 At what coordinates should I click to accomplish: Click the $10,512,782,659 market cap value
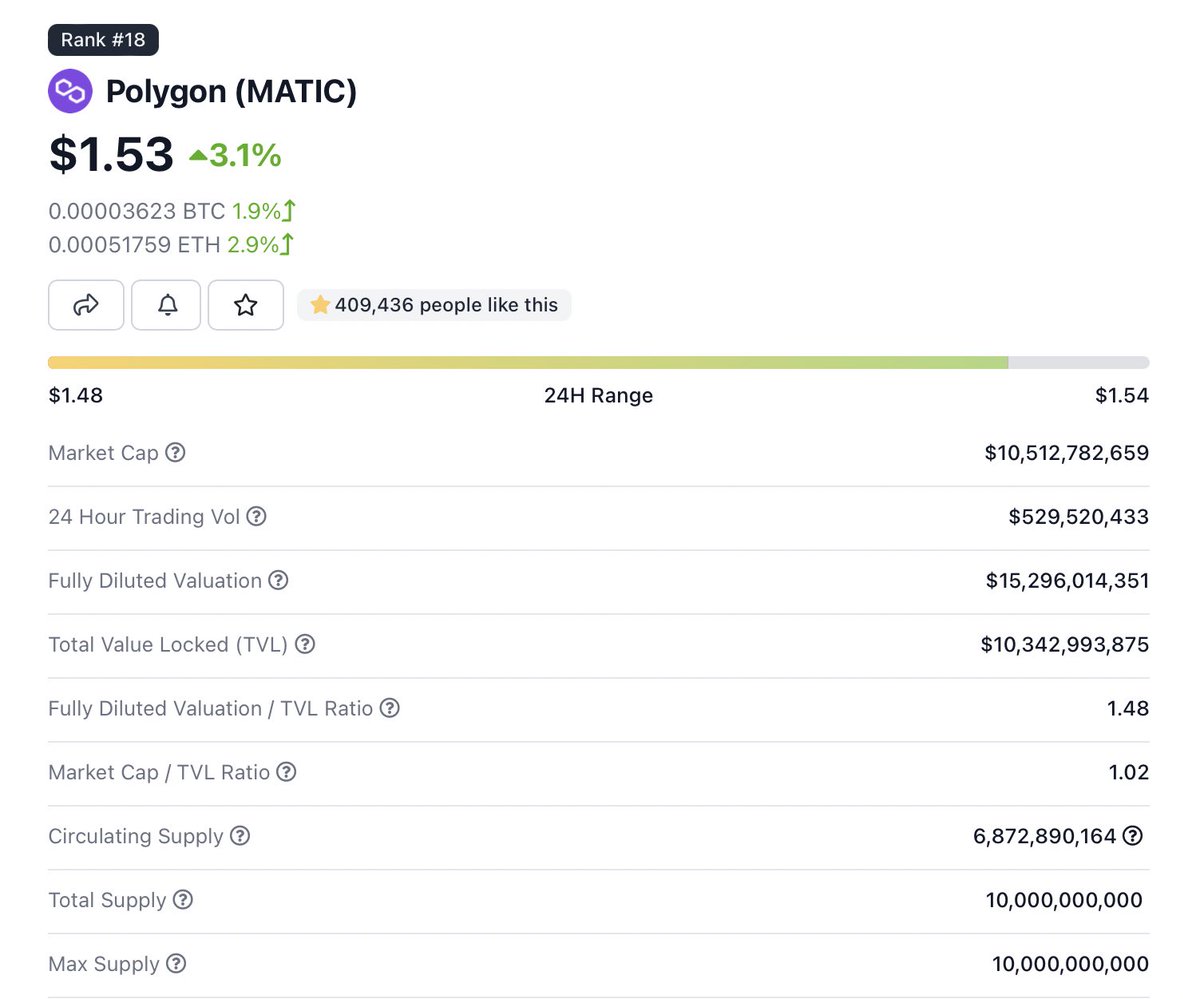coord(1067,453)
